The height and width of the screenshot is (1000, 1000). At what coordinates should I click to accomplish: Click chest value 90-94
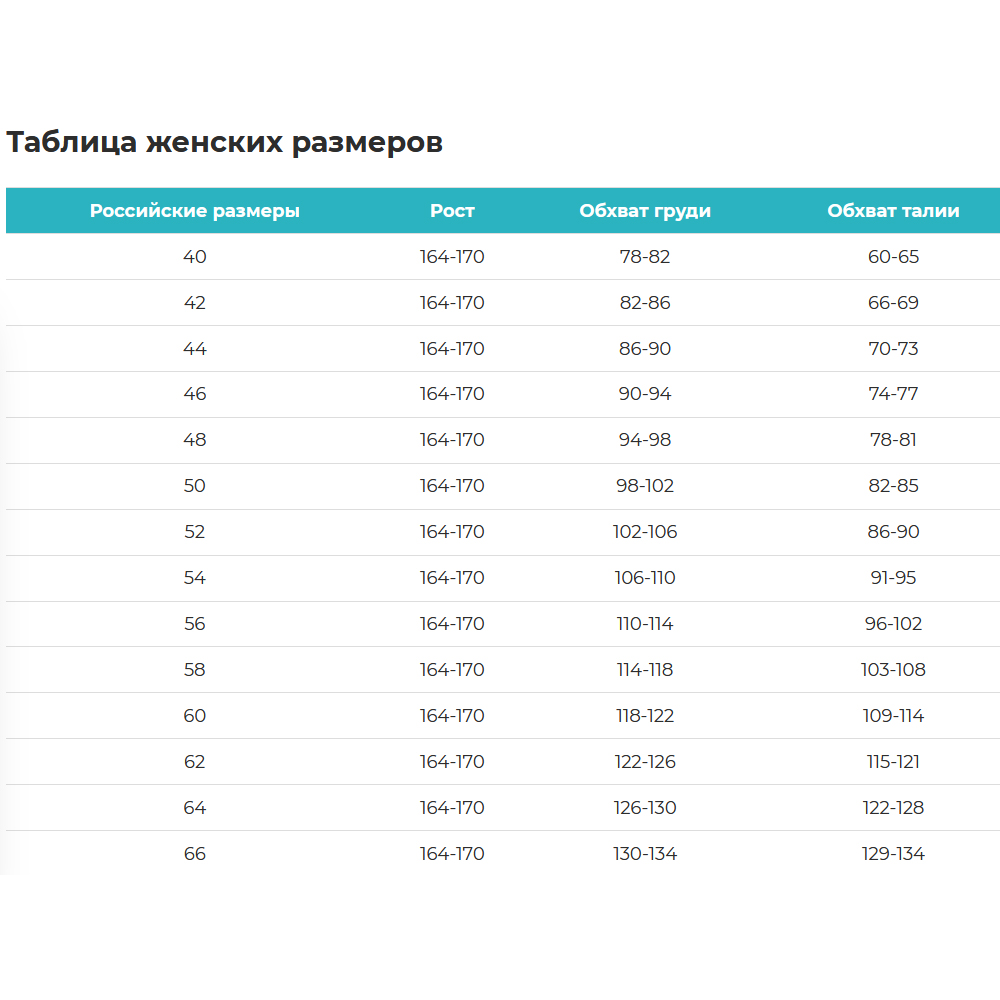(x=645, y=394)
